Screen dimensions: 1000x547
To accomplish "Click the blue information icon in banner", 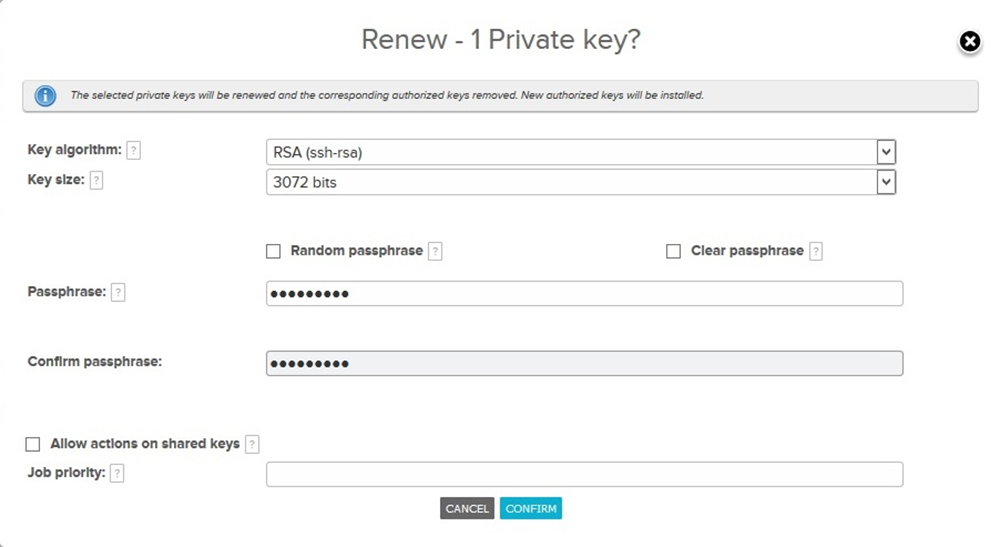I will coord(45,96).
